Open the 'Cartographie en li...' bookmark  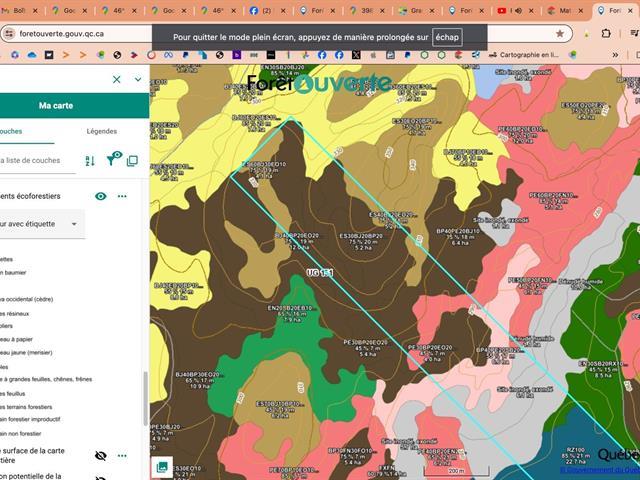524,55
